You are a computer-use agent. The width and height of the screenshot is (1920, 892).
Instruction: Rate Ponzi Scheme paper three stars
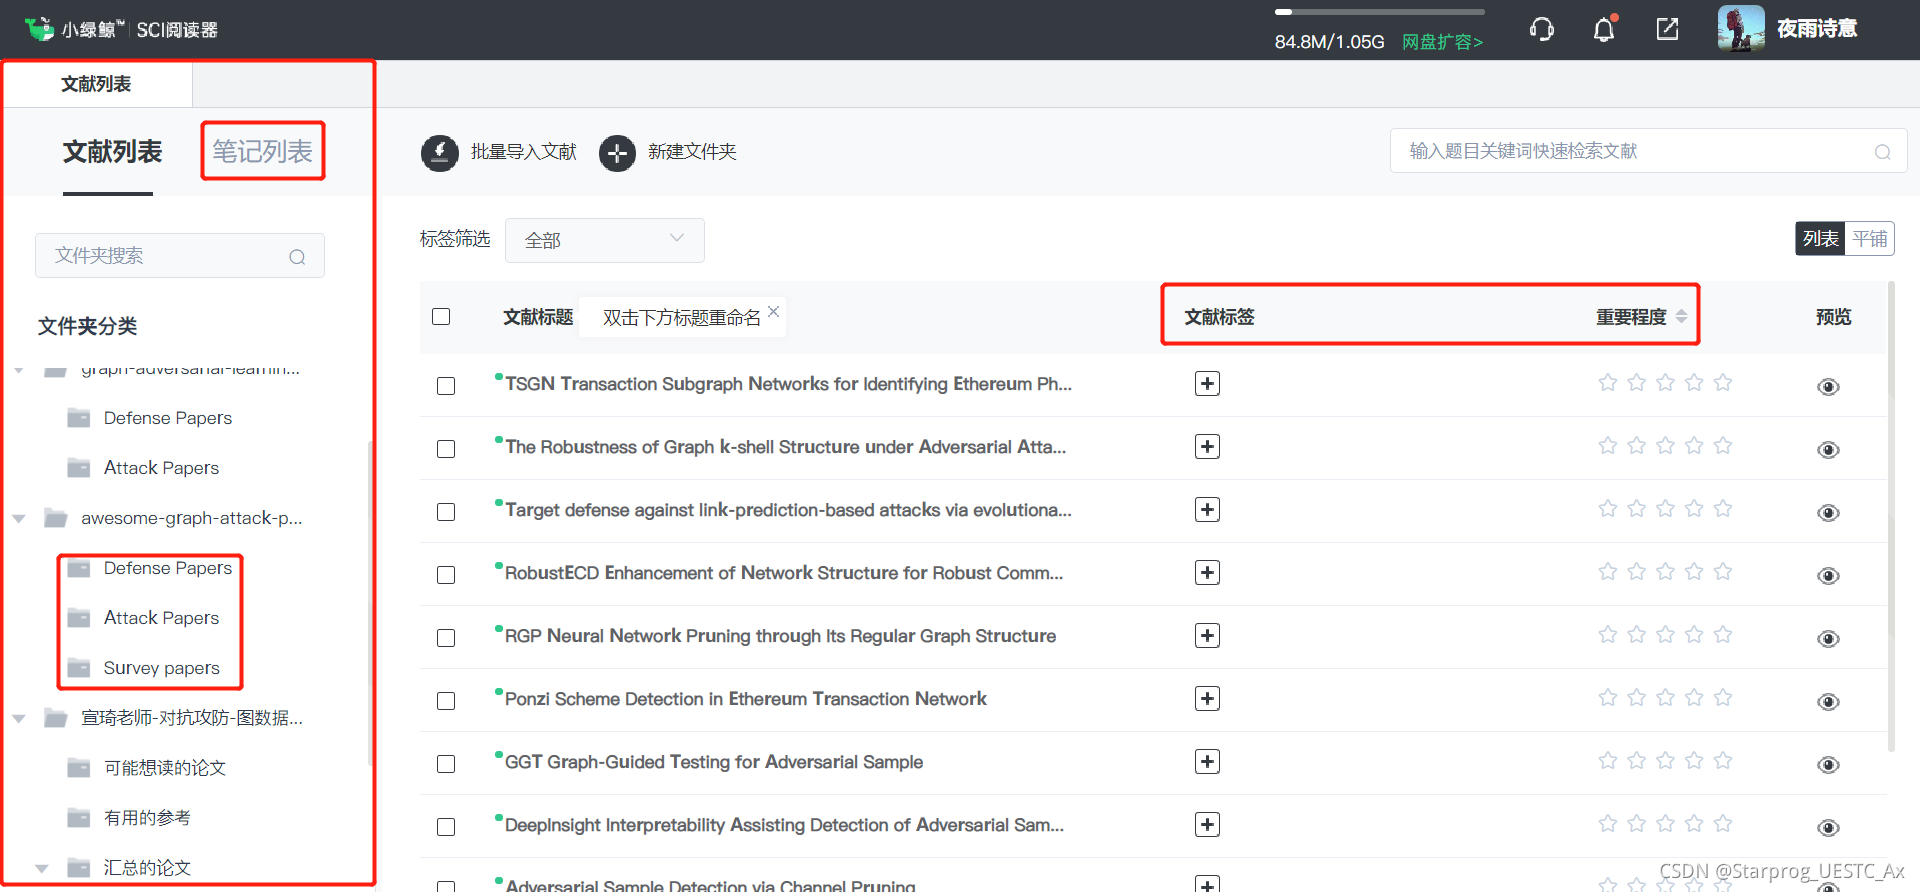1665,698
